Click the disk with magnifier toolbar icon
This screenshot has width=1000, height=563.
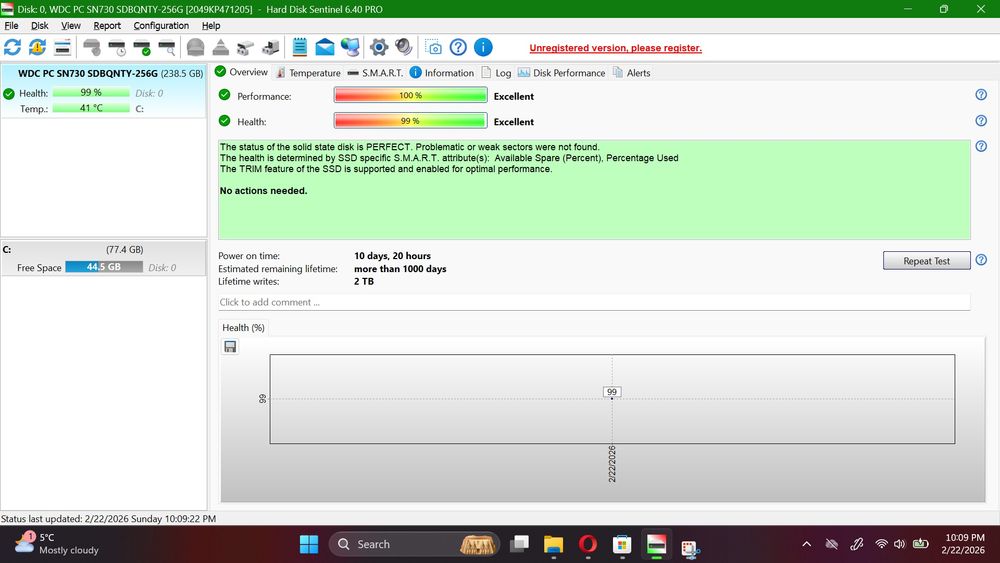click(167, 47)
